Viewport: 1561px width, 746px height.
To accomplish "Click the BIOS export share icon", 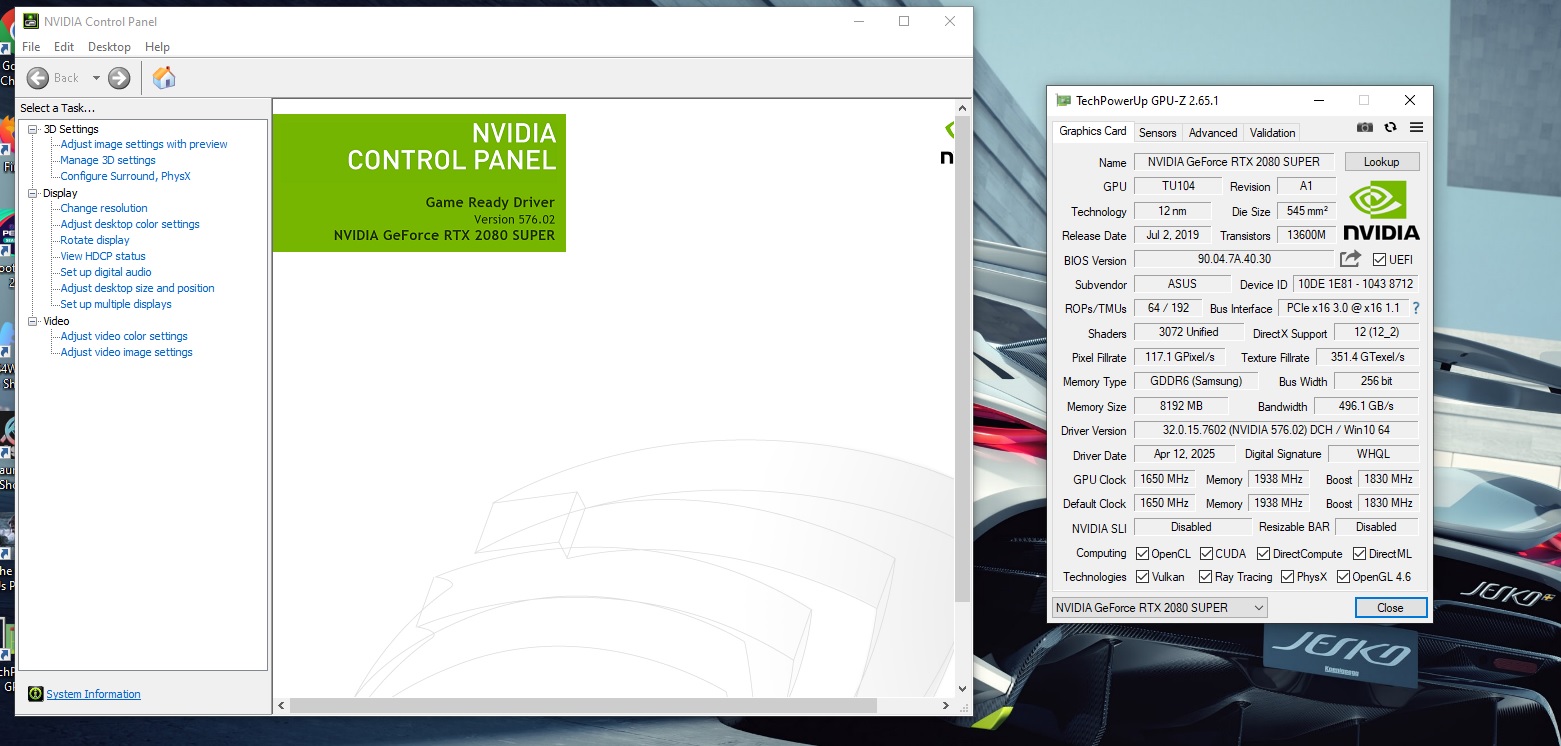I will (1350, 259).
